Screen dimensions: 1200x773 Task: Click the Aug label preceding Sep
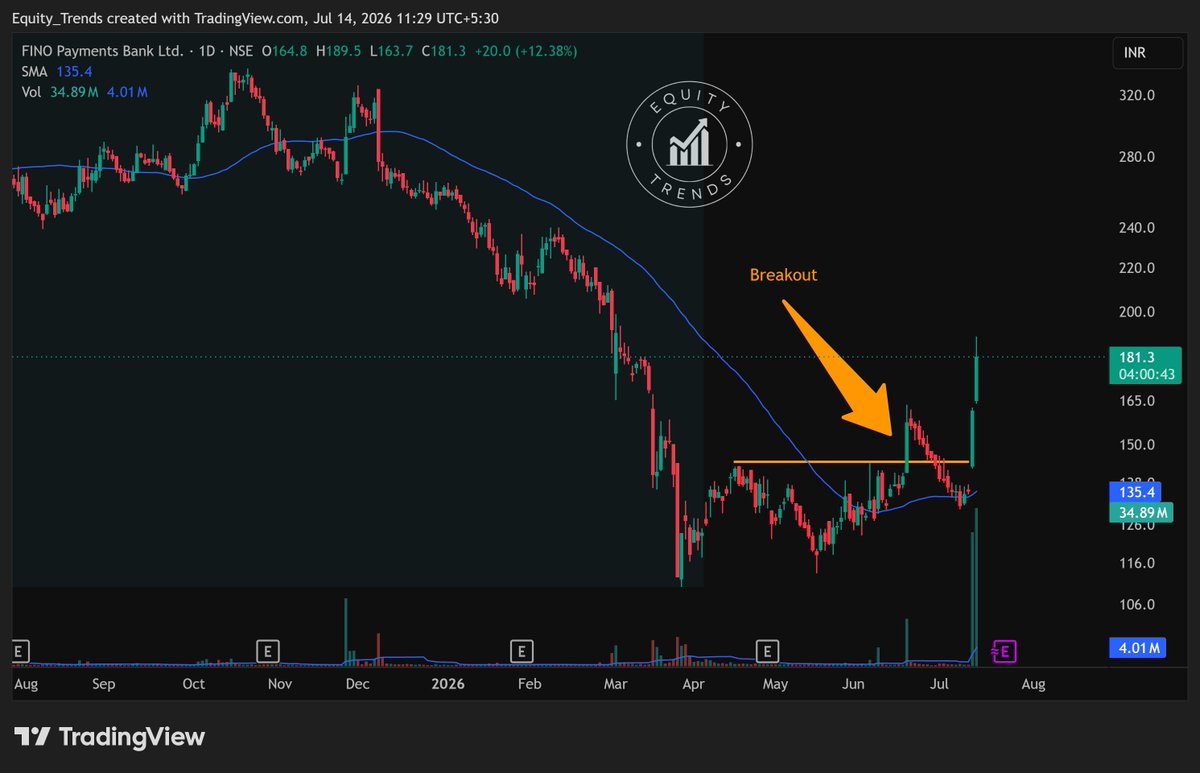pos(27,684)
